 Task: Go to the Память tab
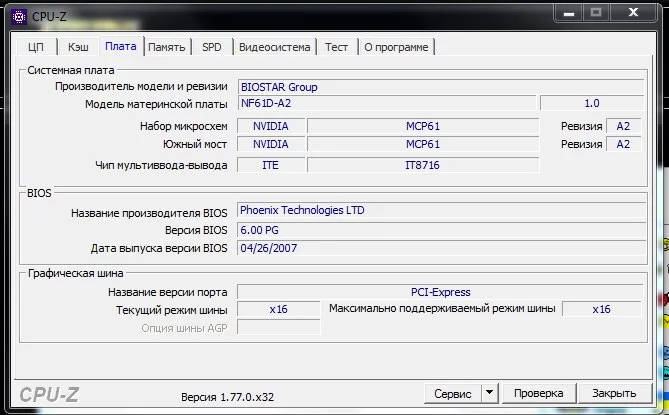[166, 47]
